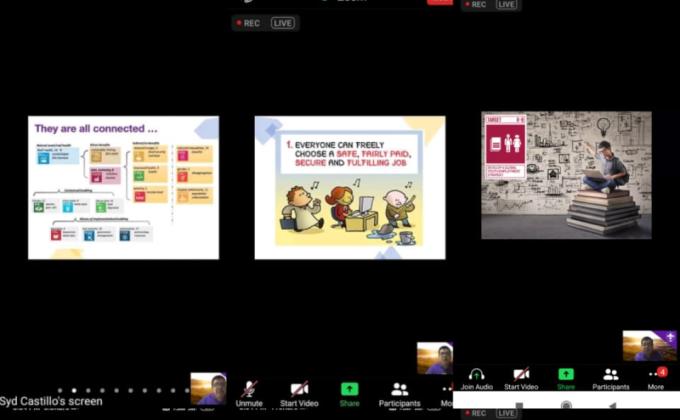
Task: Click the LIVE badge at top center
Action: click(283, 23)
